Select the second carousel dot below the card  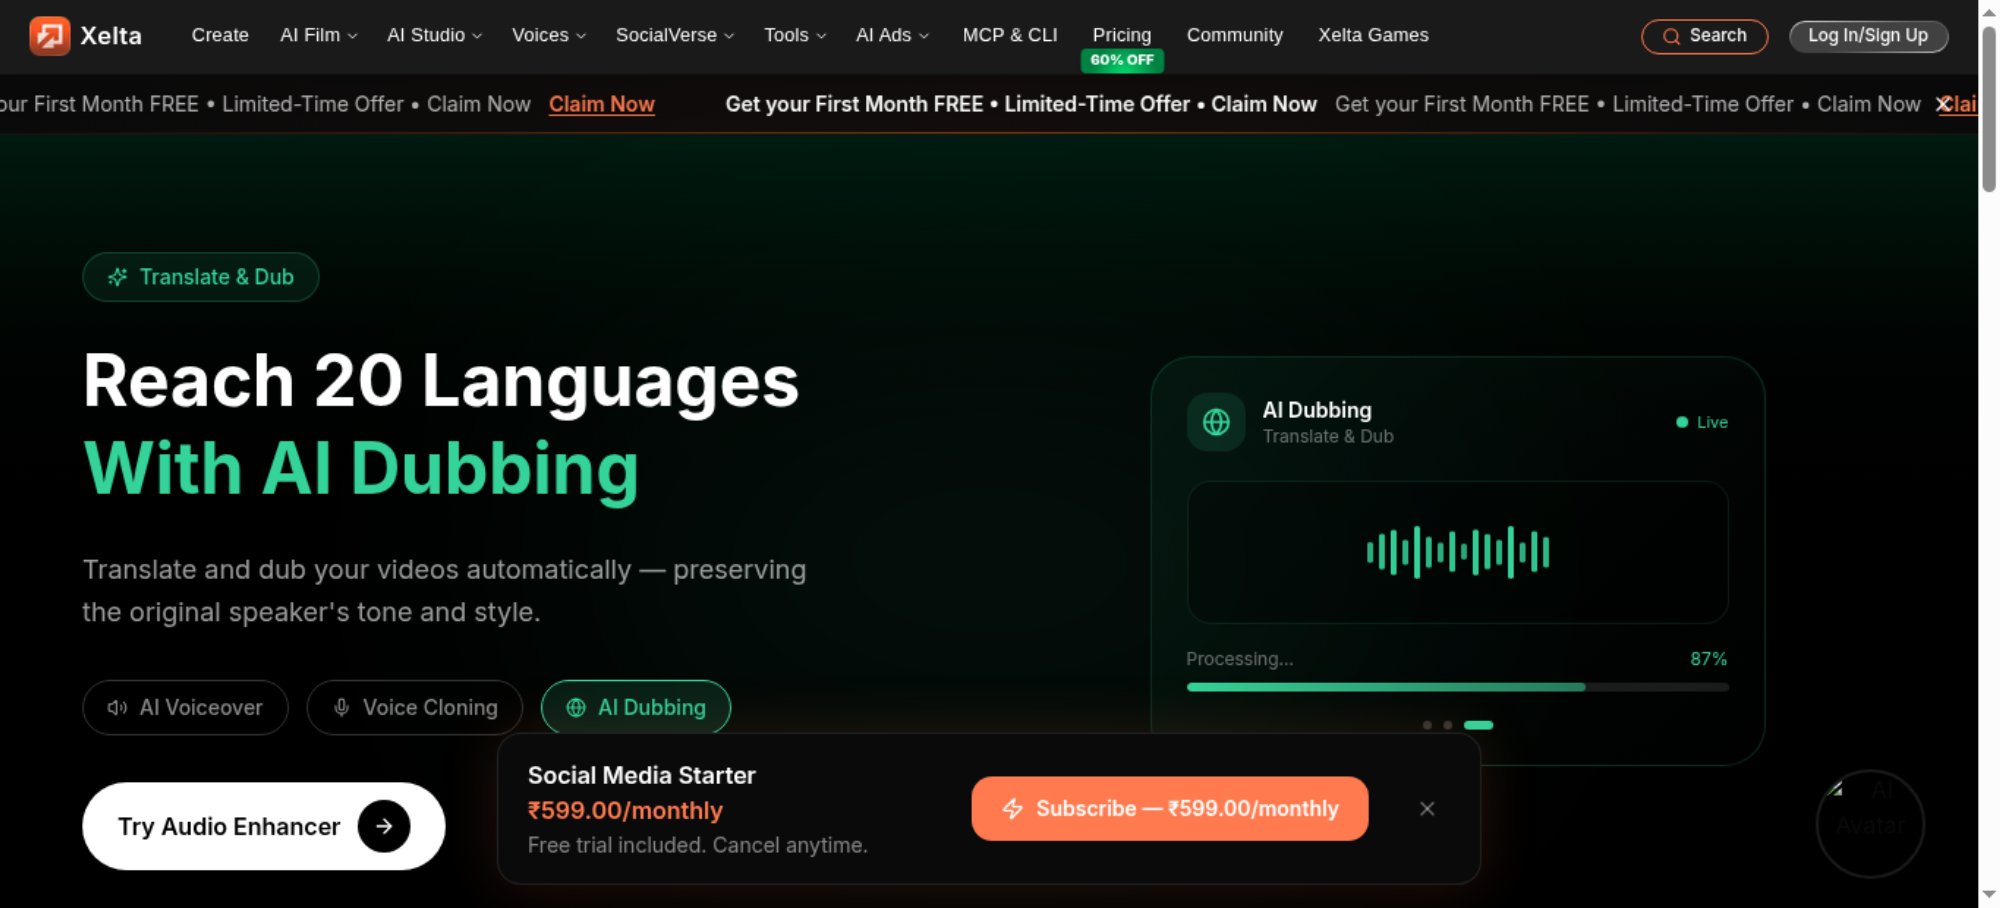click(1448, 725)
